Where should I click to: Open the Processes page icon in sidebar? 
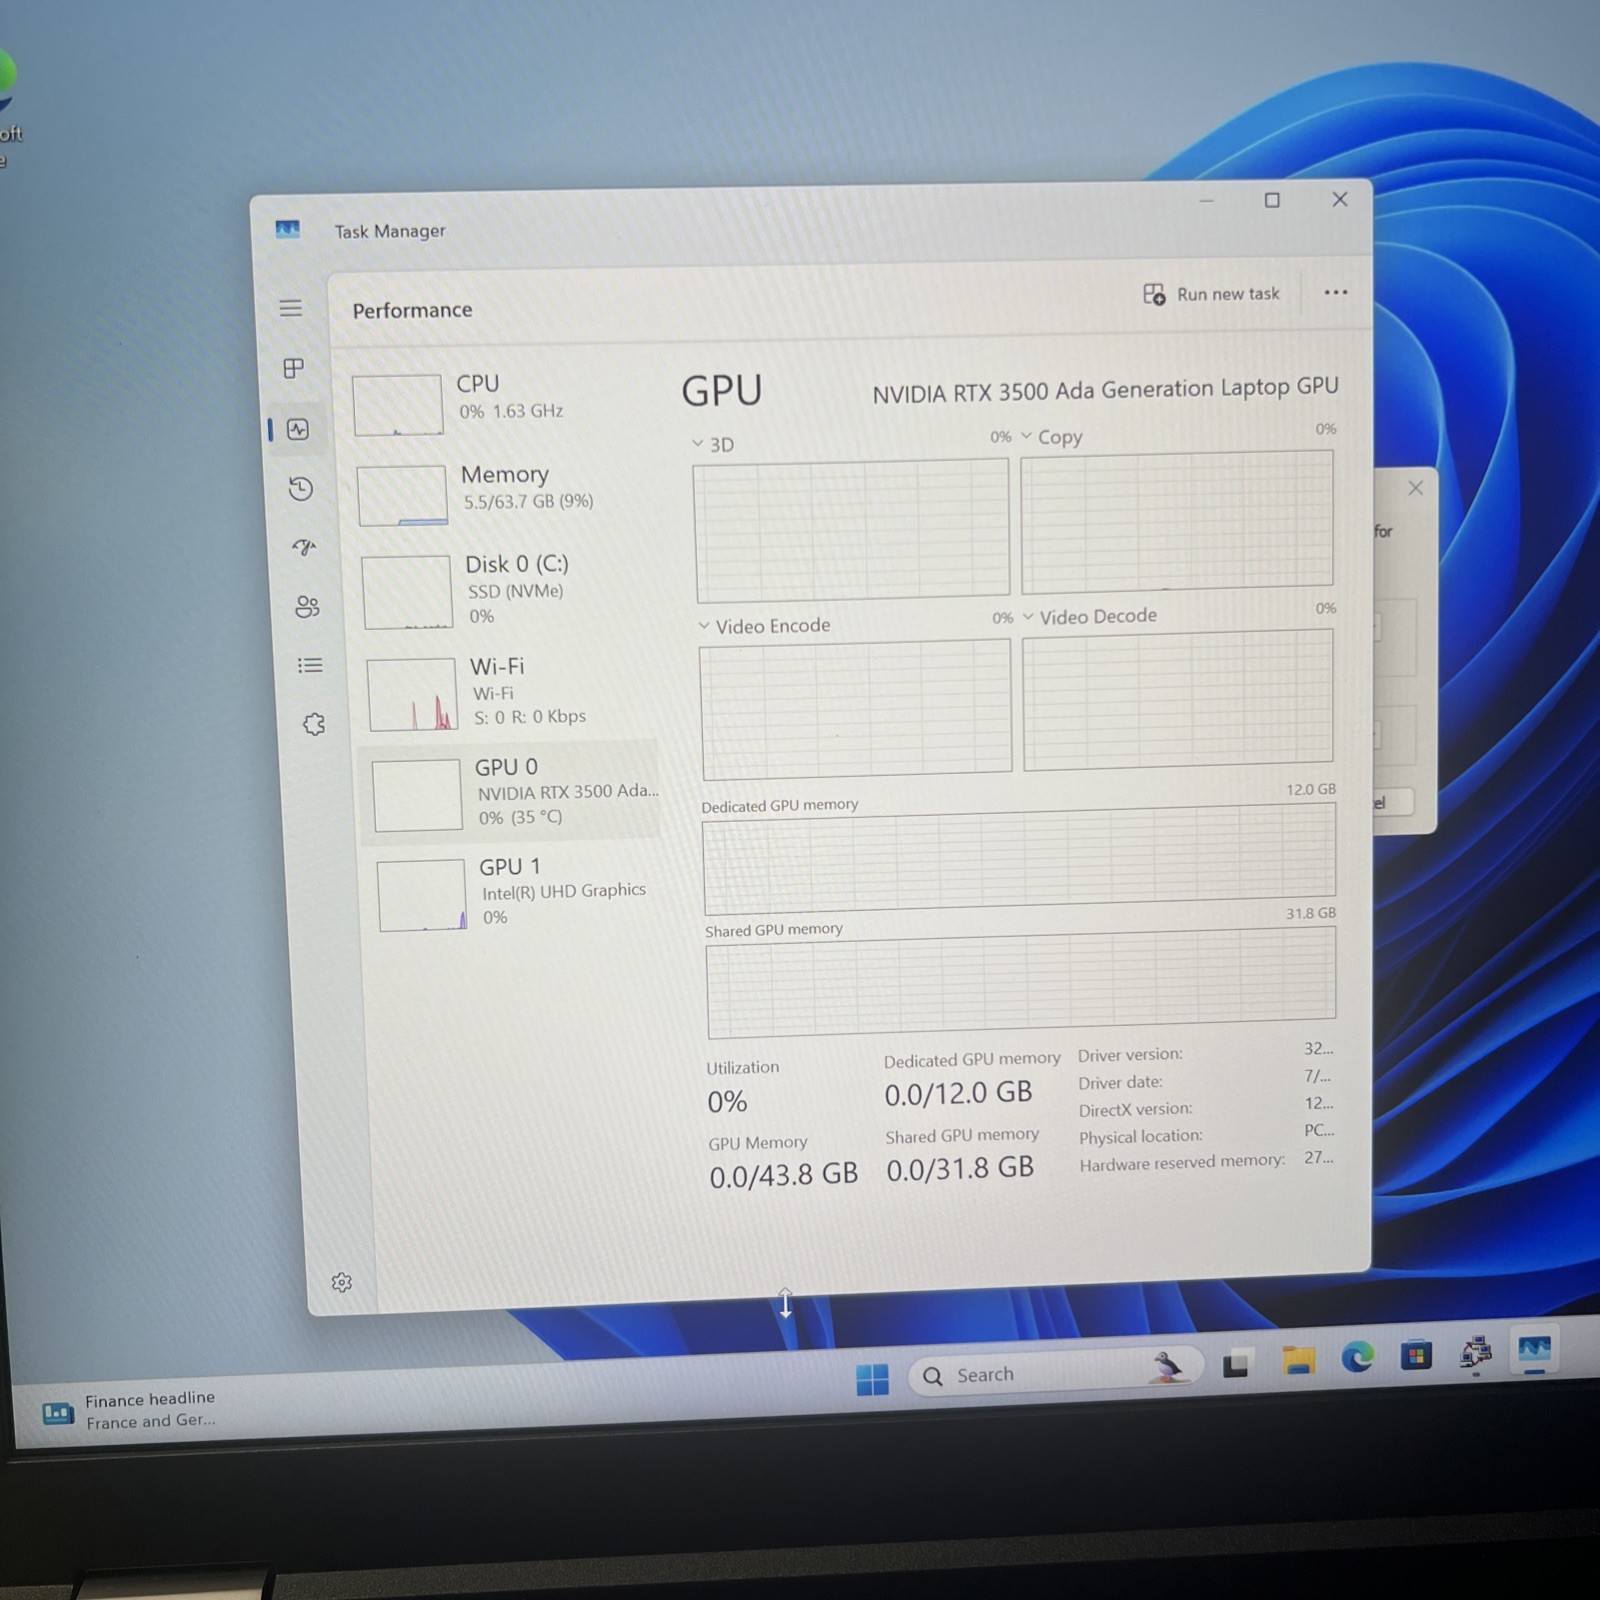coord(294,369)
